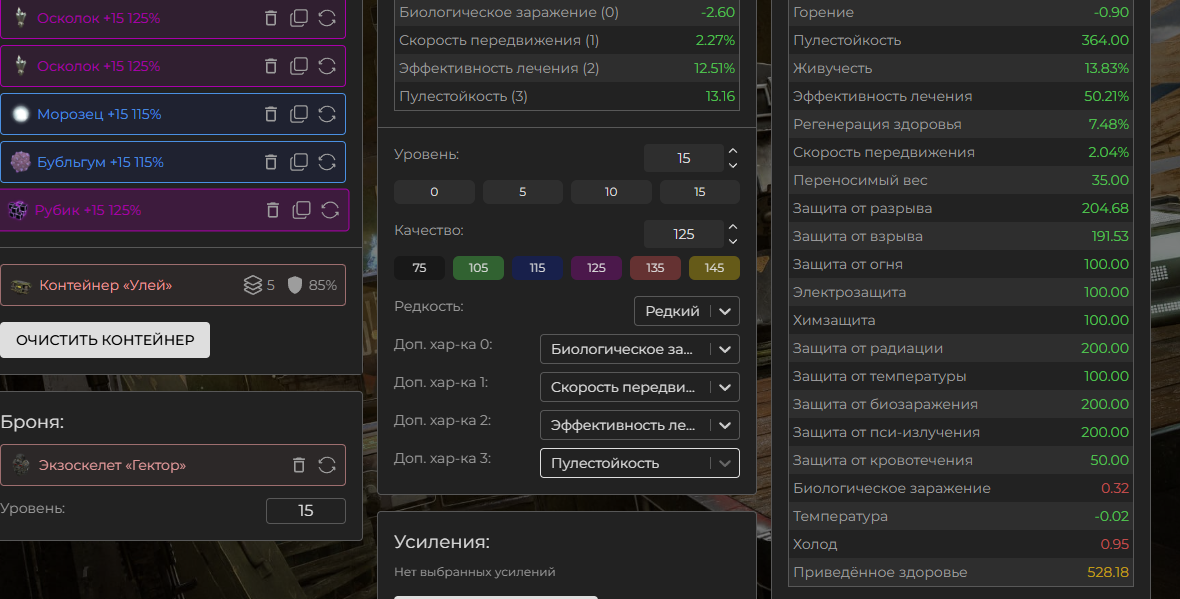The height and width of the screenshot is (599, 1180).
Task: Click the container shield protection icon
Action: [295, 285]
